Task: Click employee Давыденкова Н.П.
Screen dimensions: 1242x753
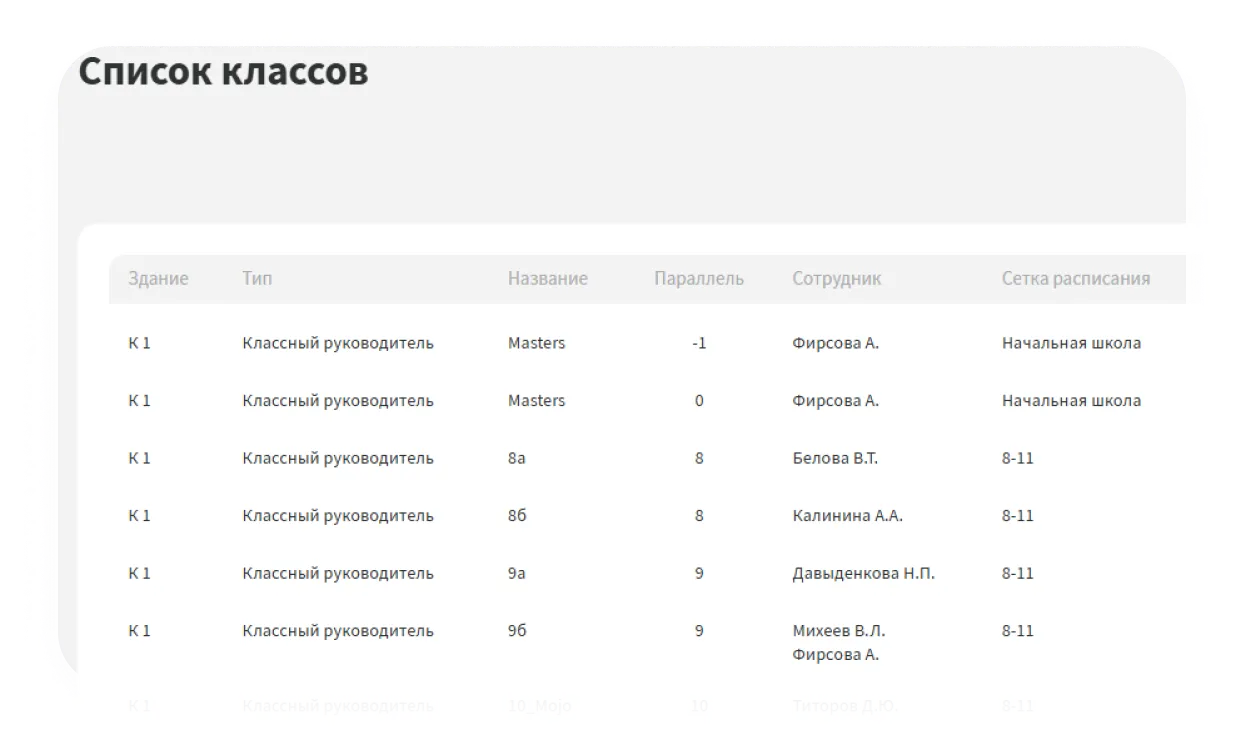Action: point(863,574)
